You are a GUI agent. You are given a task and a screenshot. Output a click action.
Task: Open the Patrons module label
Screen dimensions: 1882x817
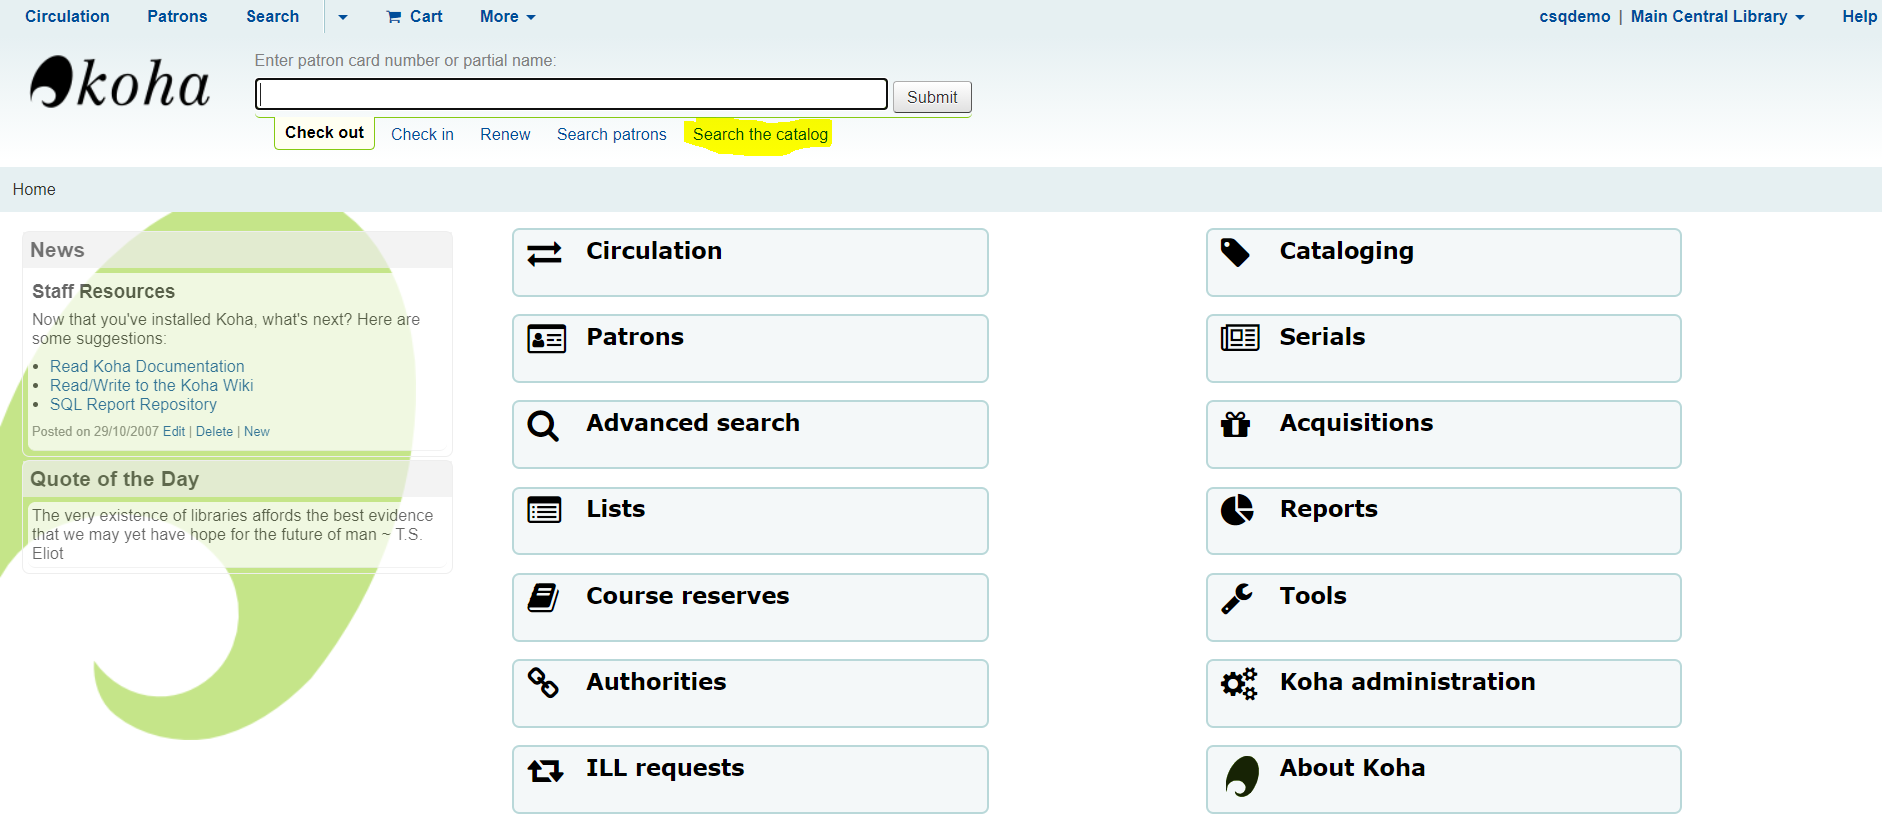coord(635,337)
